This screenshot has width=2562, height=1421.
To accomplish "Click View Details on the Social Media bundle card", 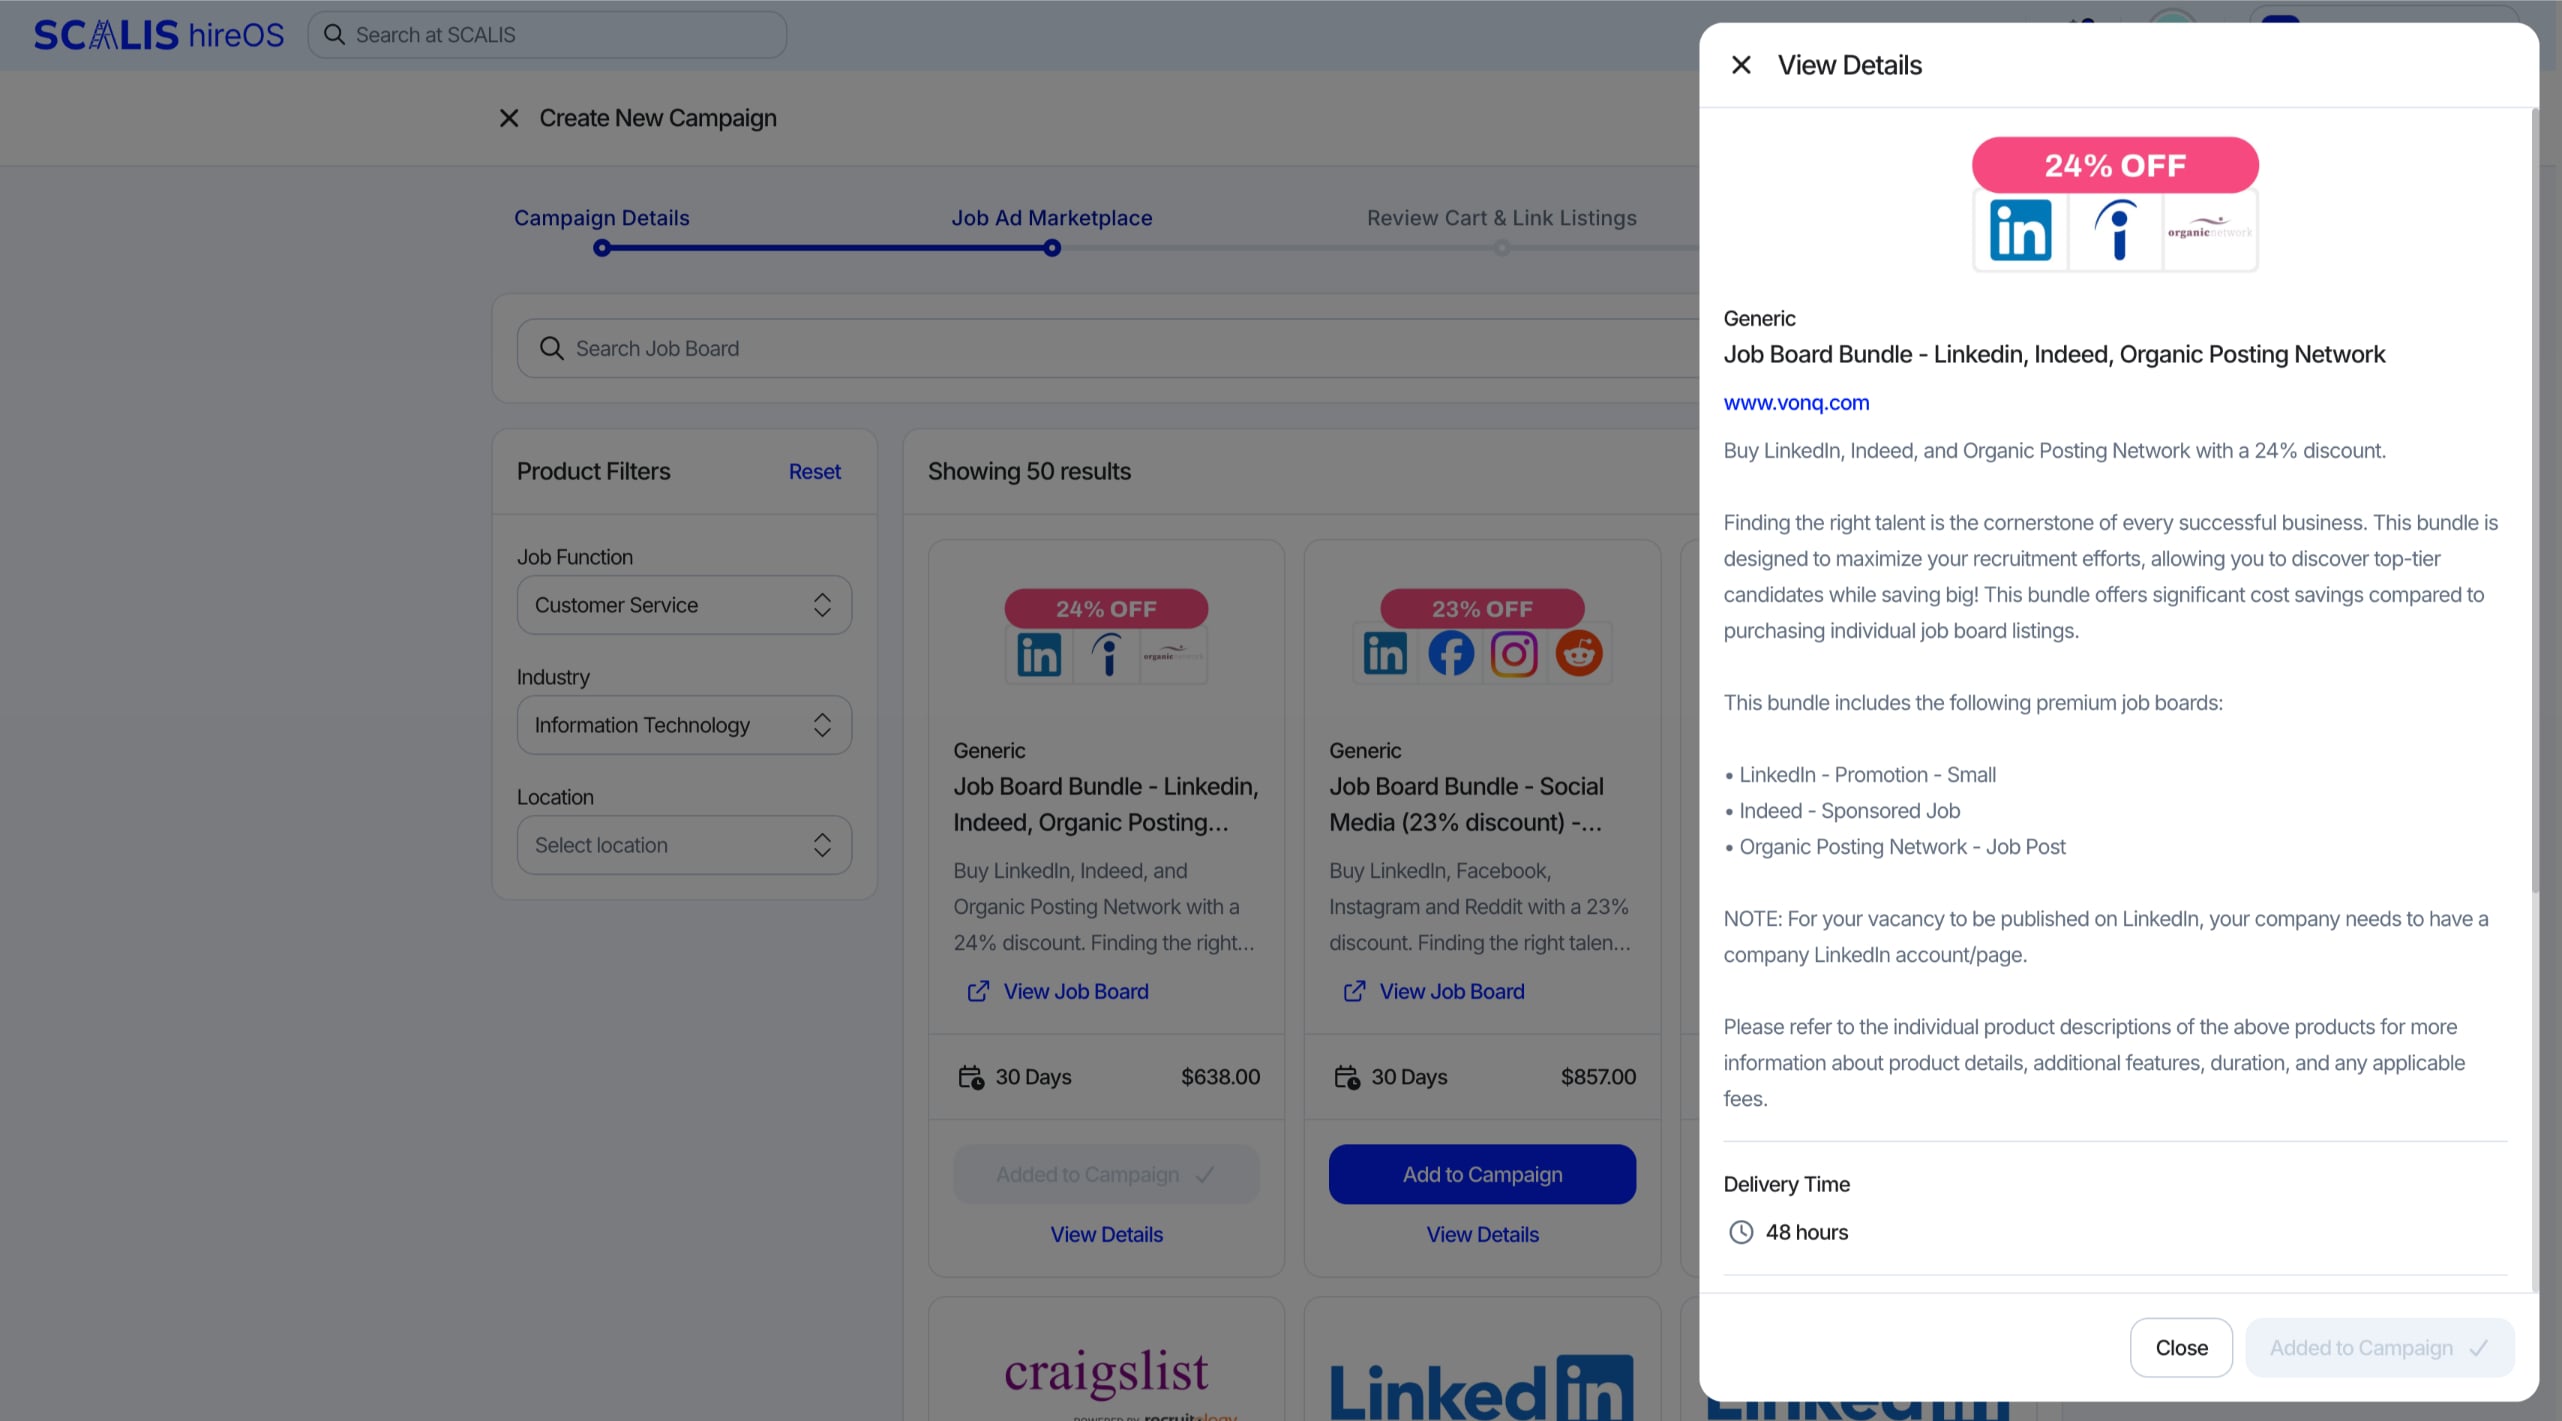I will pyautogui.click(x=1482, y=1234).
